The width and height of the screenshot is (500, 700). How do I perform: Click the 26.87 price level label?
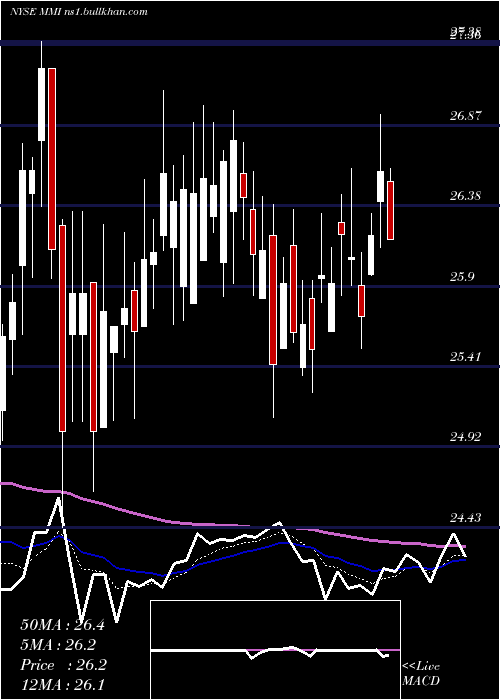pos(466,116)
